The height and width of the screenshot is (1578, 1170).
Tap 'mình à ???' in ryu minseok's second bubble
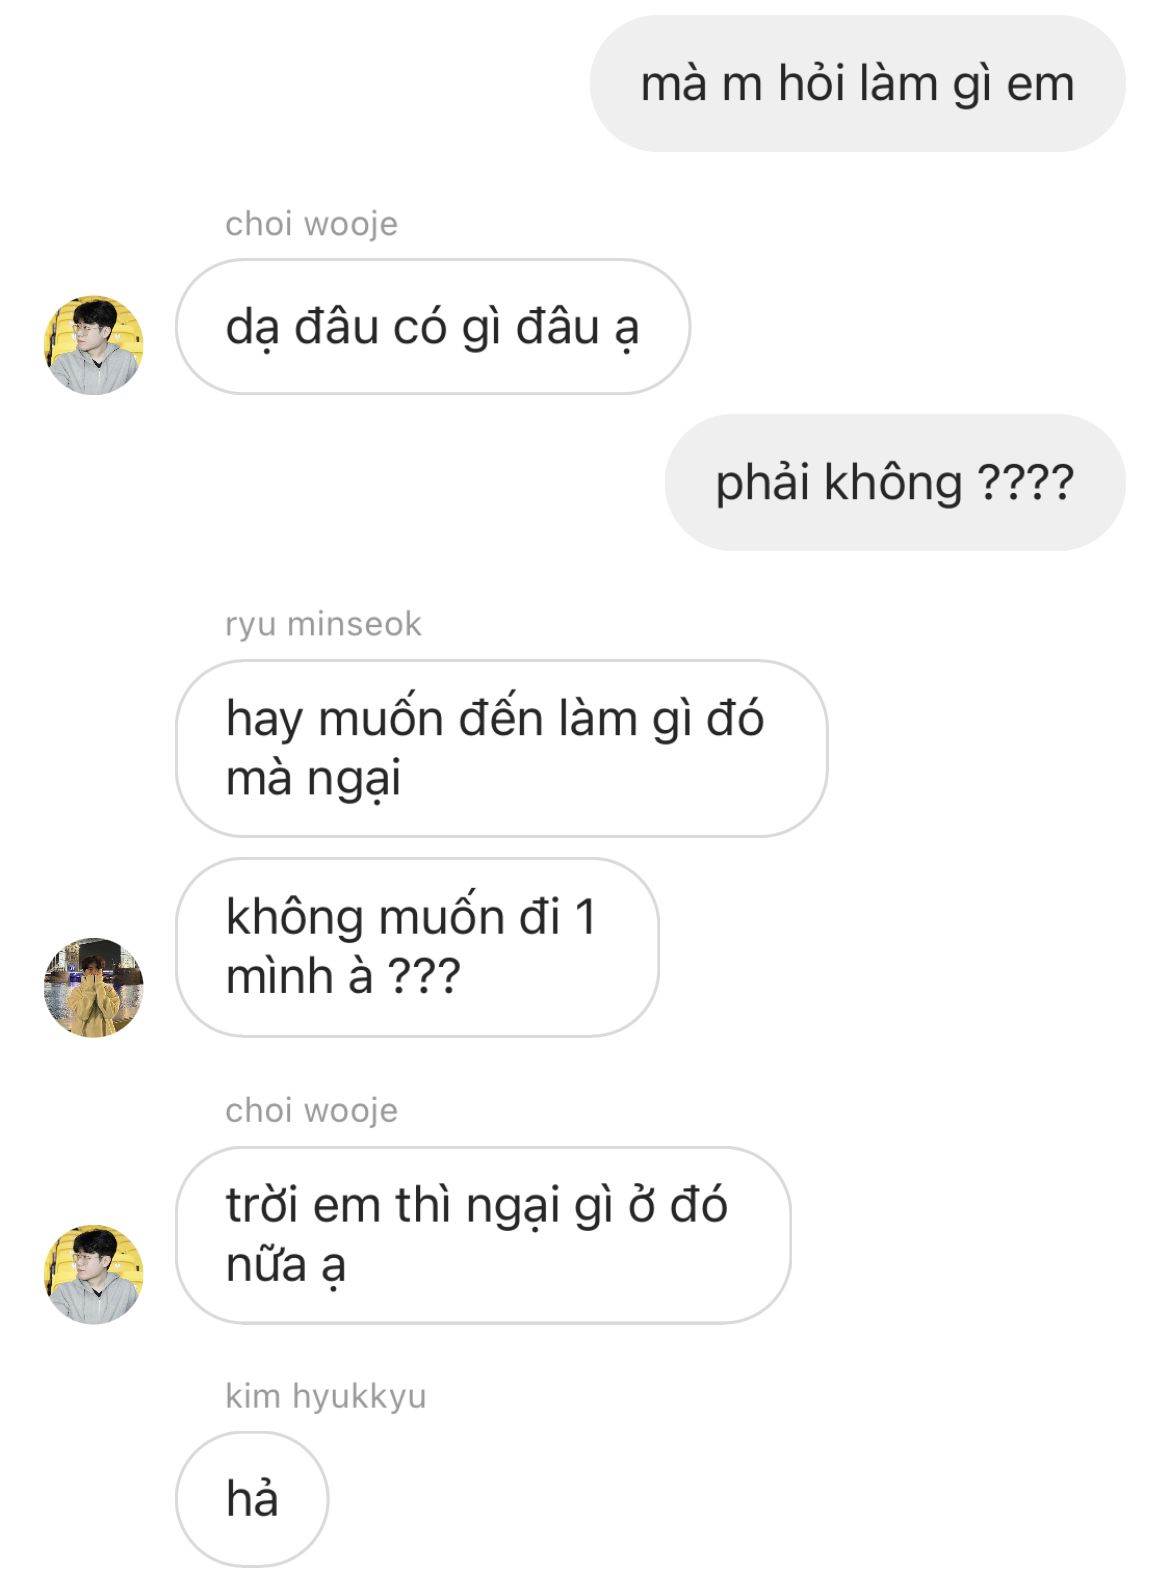(343, 976)
